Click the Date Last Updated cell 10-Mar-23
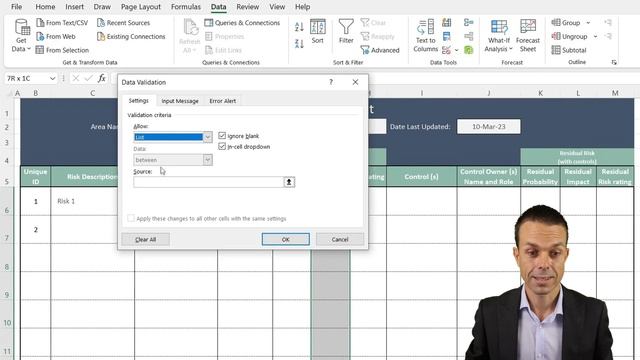Image resolution: width=640 pixels, height=360 pixels. [x=489, y=127]
